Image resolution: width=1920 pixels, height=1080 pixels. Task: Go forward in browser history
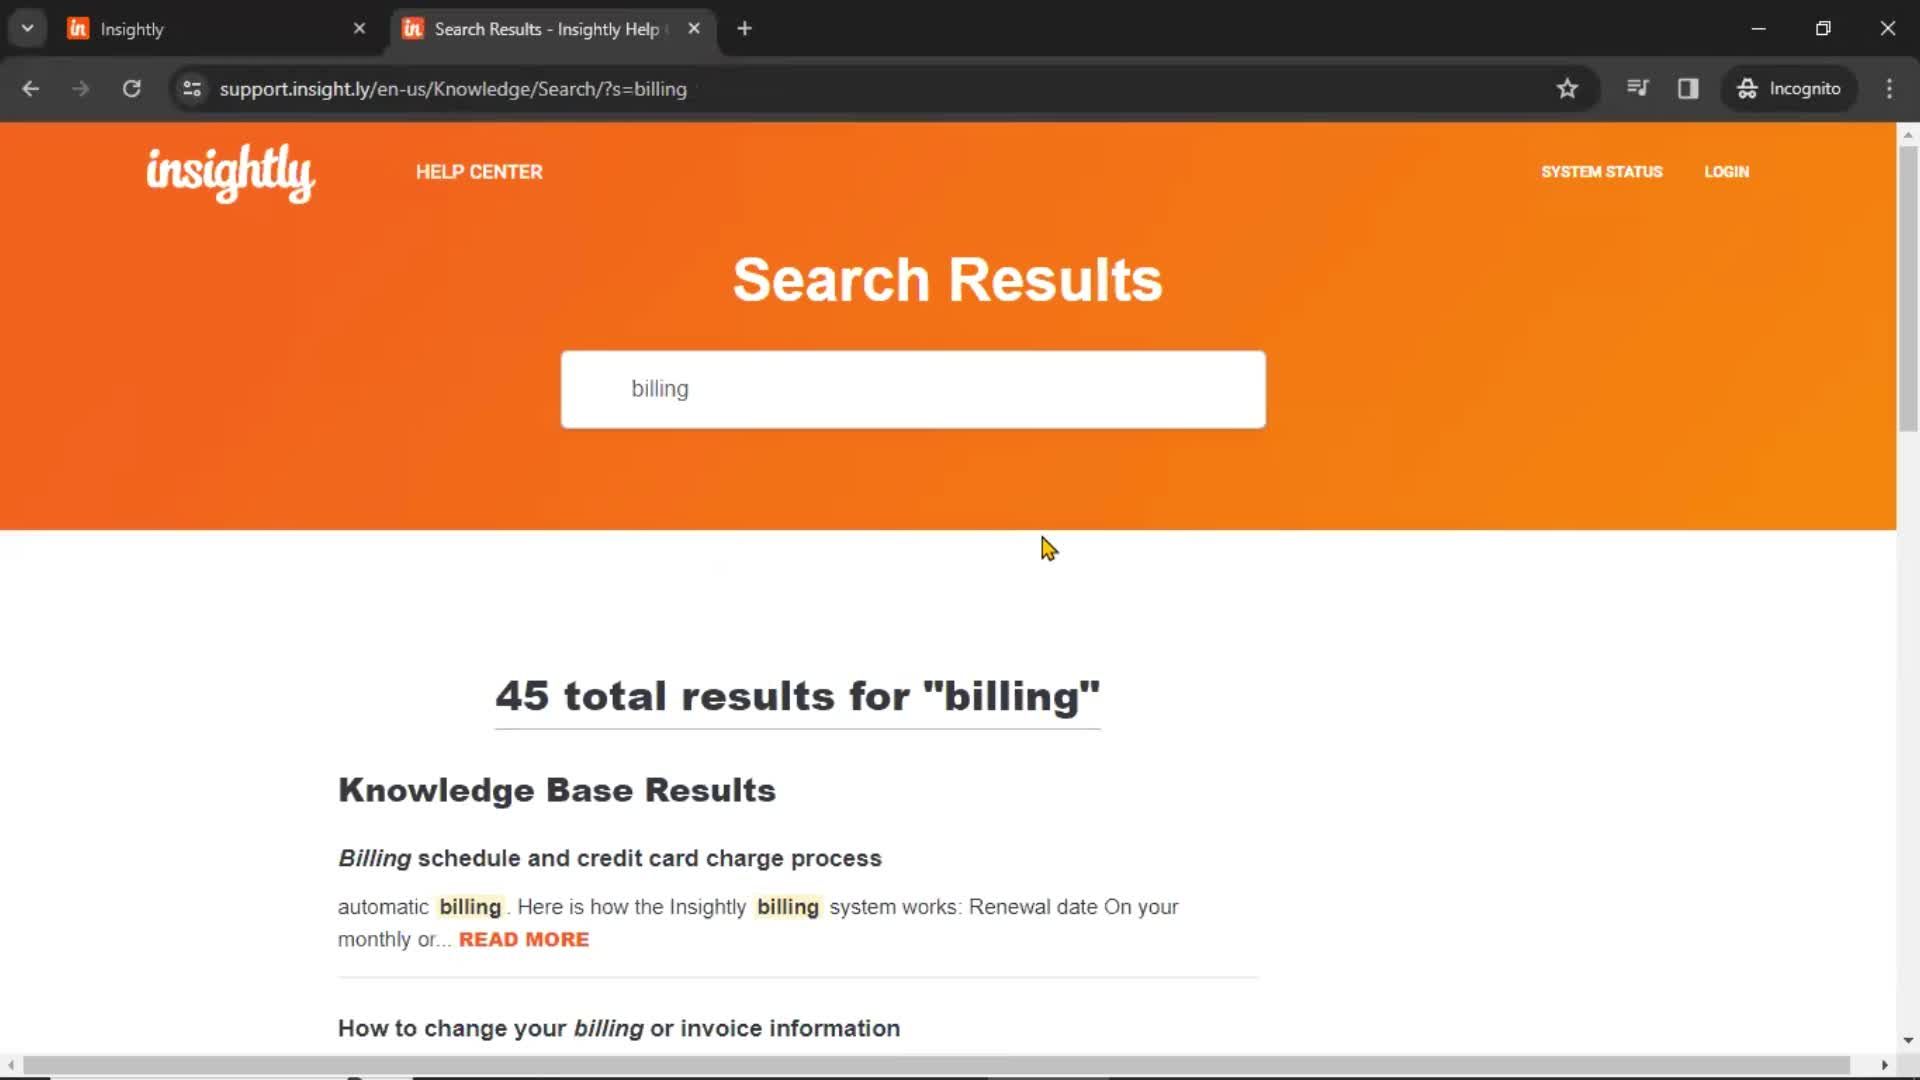coord(80,89)
